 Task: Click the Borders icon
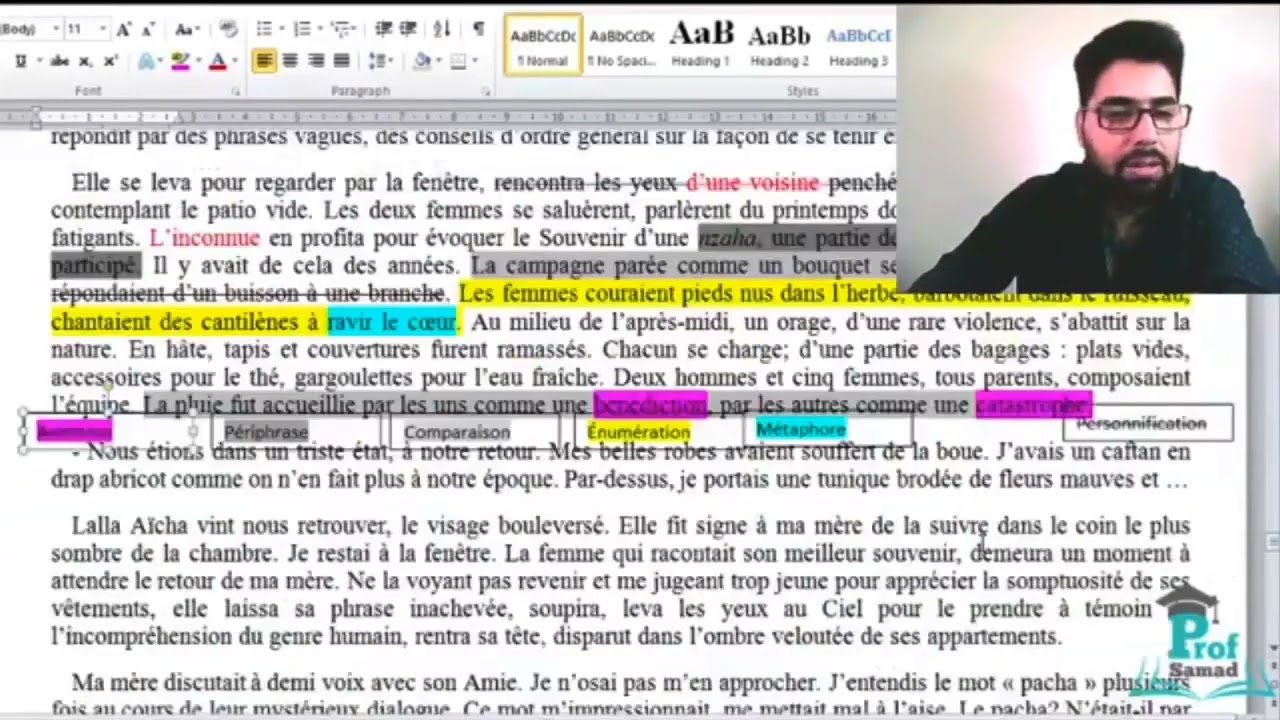tap(458, 61)
